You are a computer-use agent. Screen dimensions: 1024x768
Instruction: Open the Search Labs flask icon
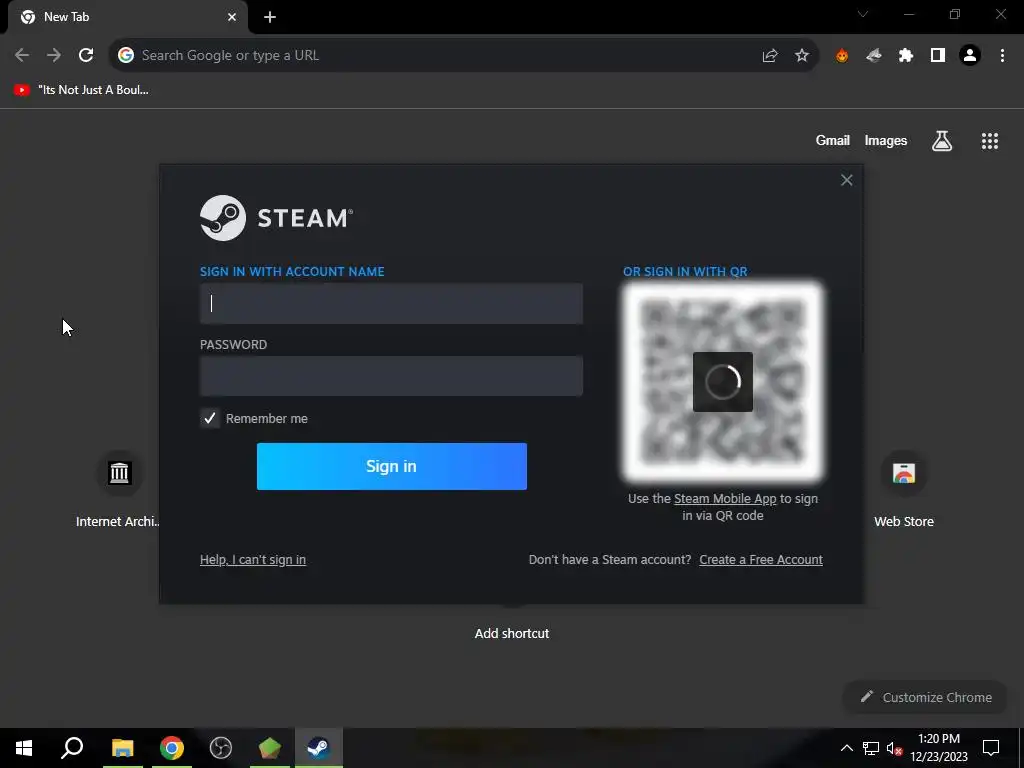click(x=942, y=140)
